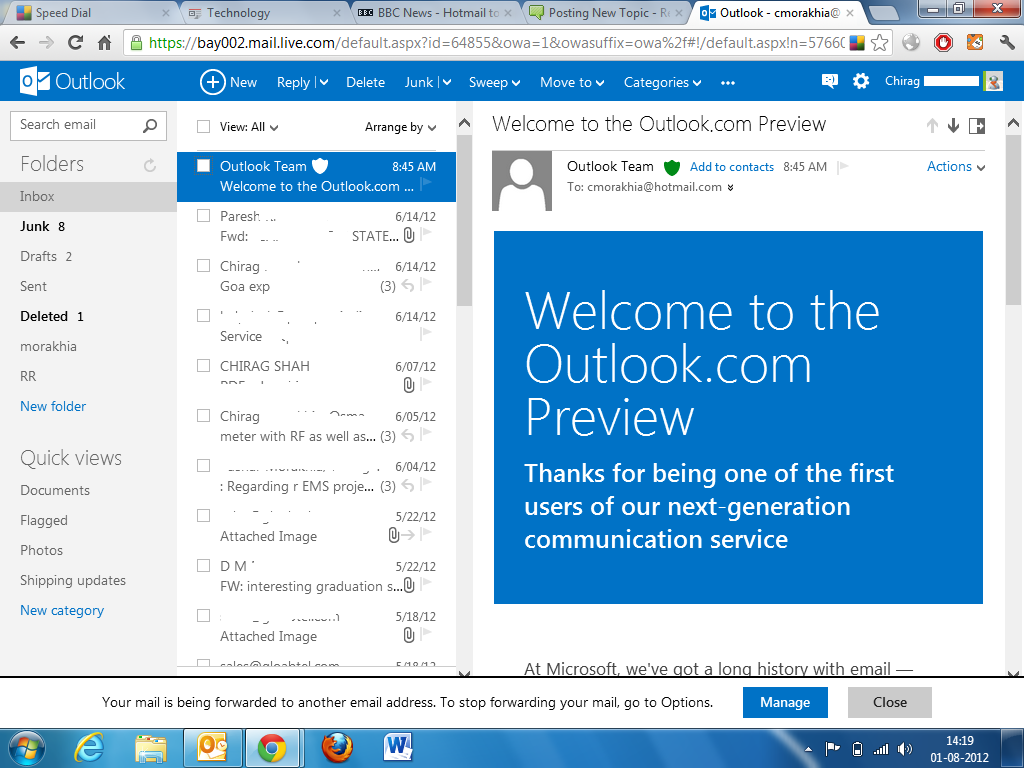1024x768 pixels.
Task: Check the Service email checkbox
Action: pos(204,315)
